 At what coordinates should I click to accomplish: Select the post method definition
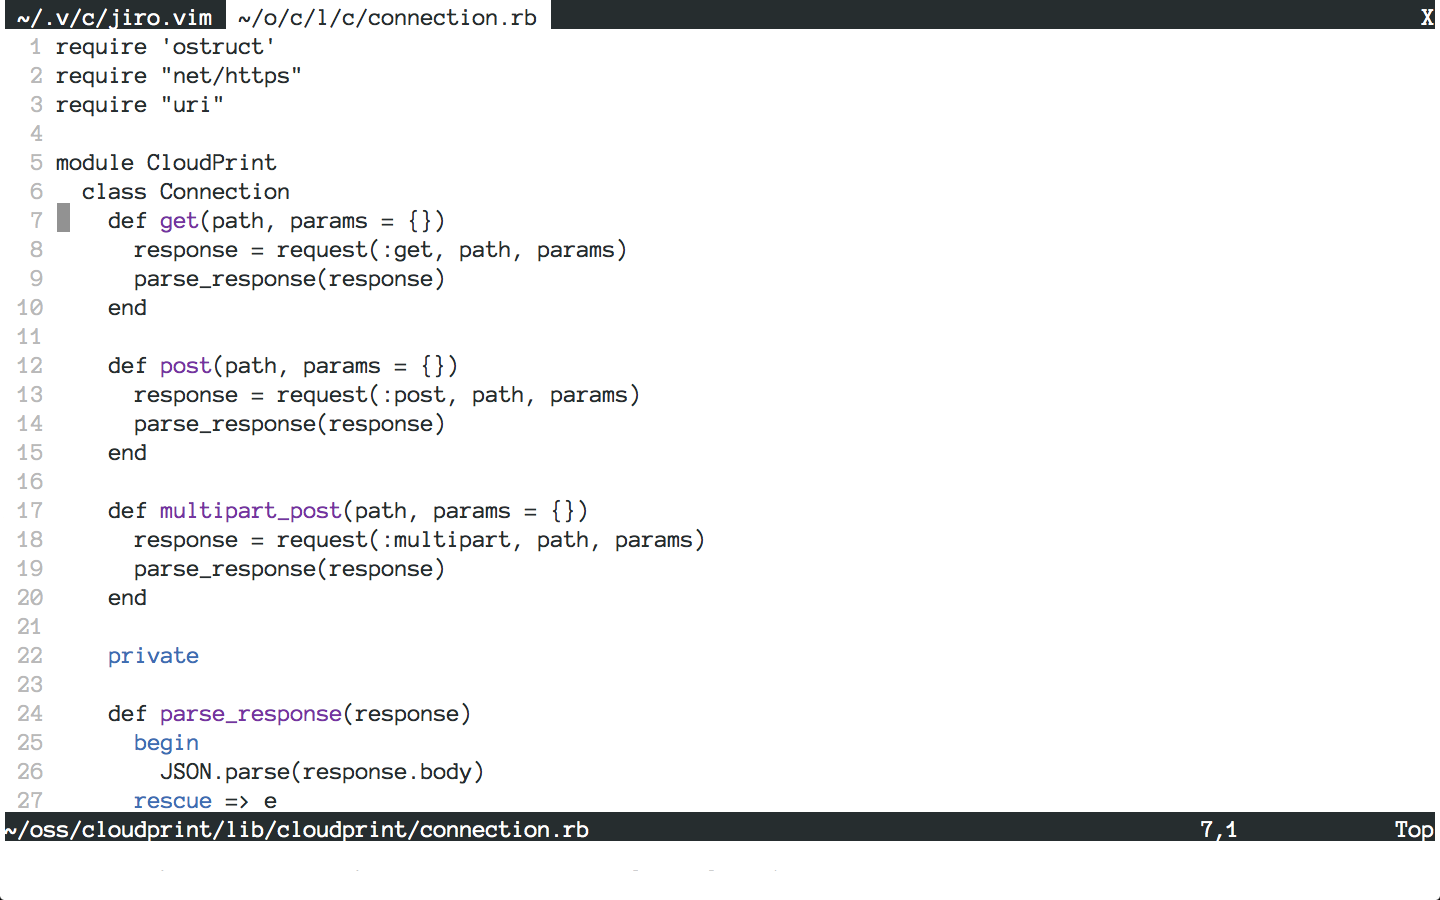pyautogui.click(x=185, y=365)
